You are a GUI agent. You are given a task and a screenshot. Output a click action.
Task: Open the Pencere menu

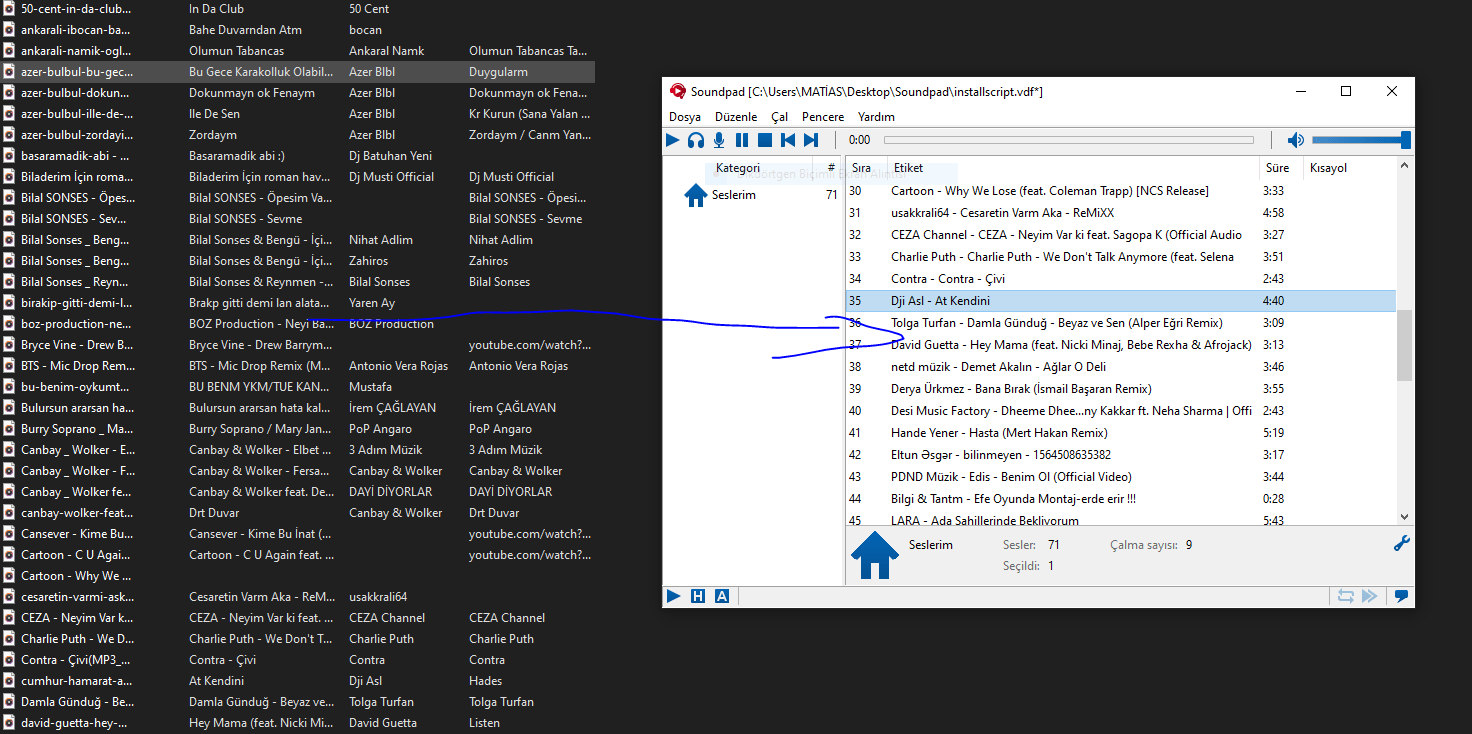click(x=823, y=117)
